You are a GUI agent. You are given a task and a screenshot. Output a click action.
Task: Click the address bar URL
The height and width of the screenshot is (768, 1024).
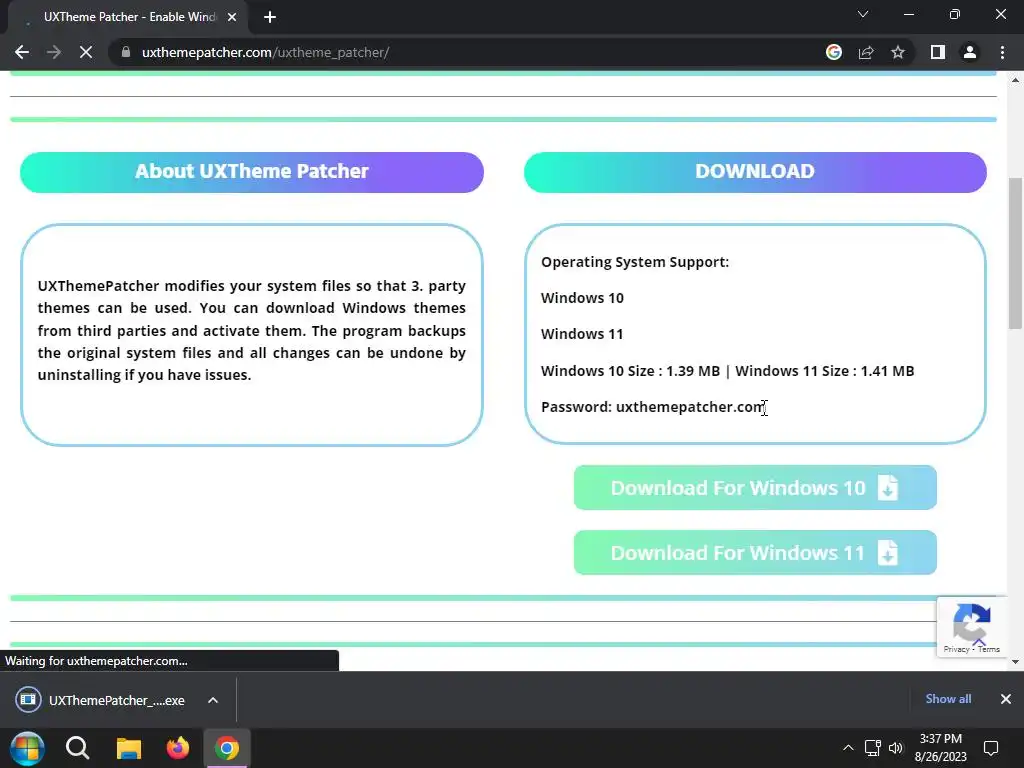point(265,52)
